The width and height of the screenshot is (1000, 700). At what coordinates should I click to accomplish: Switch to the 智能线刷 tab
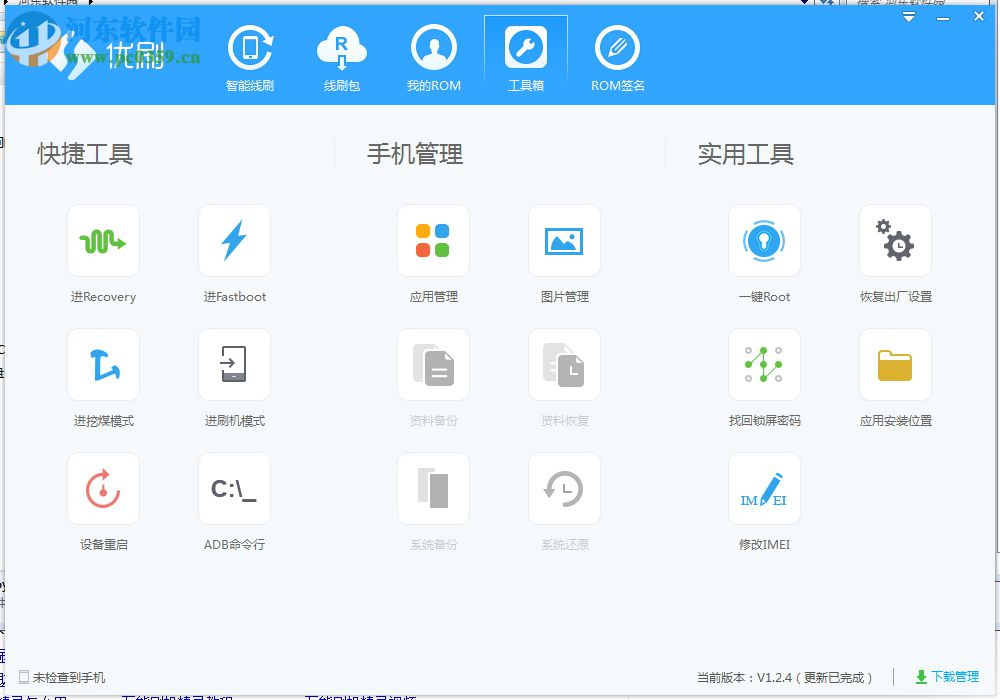[x=250, y=57]
